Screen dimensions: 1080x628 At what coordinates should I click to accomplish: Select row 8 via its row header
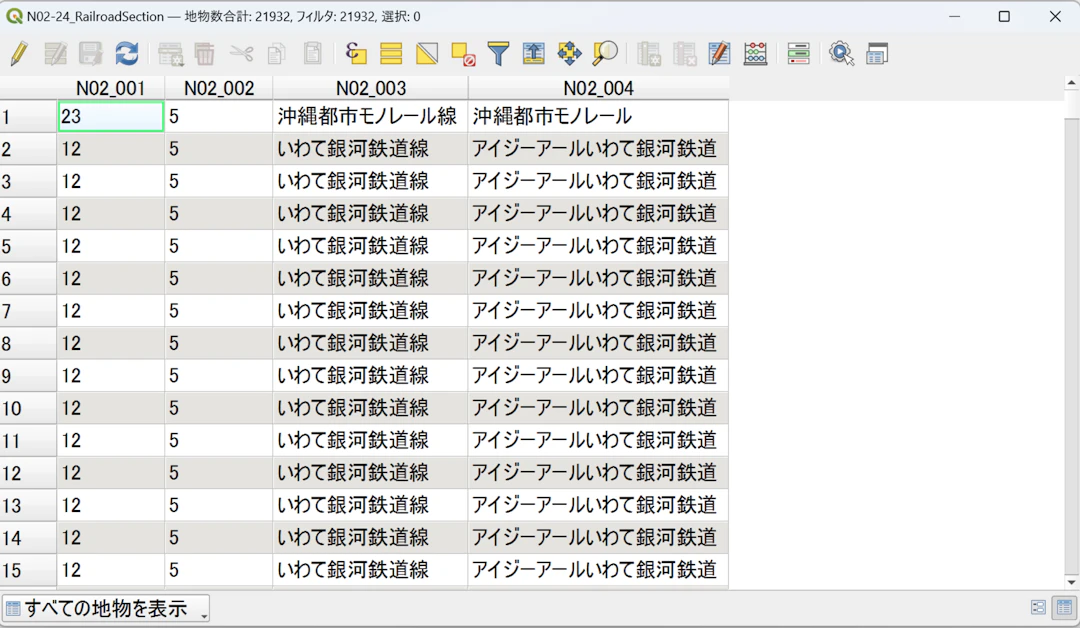pos(28,343)
